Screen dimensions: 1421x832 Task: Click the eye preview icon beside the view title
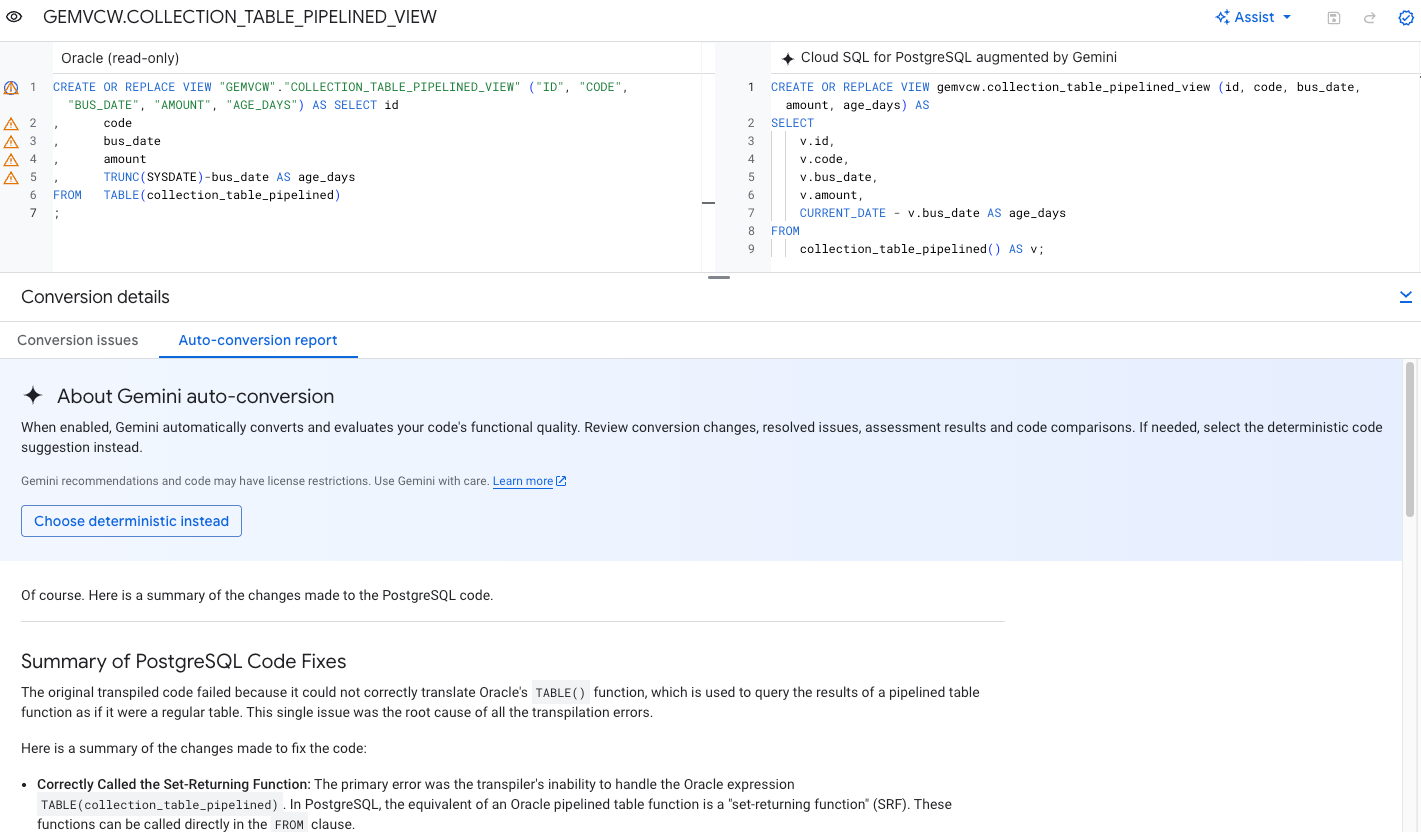[x=13, y=17]
